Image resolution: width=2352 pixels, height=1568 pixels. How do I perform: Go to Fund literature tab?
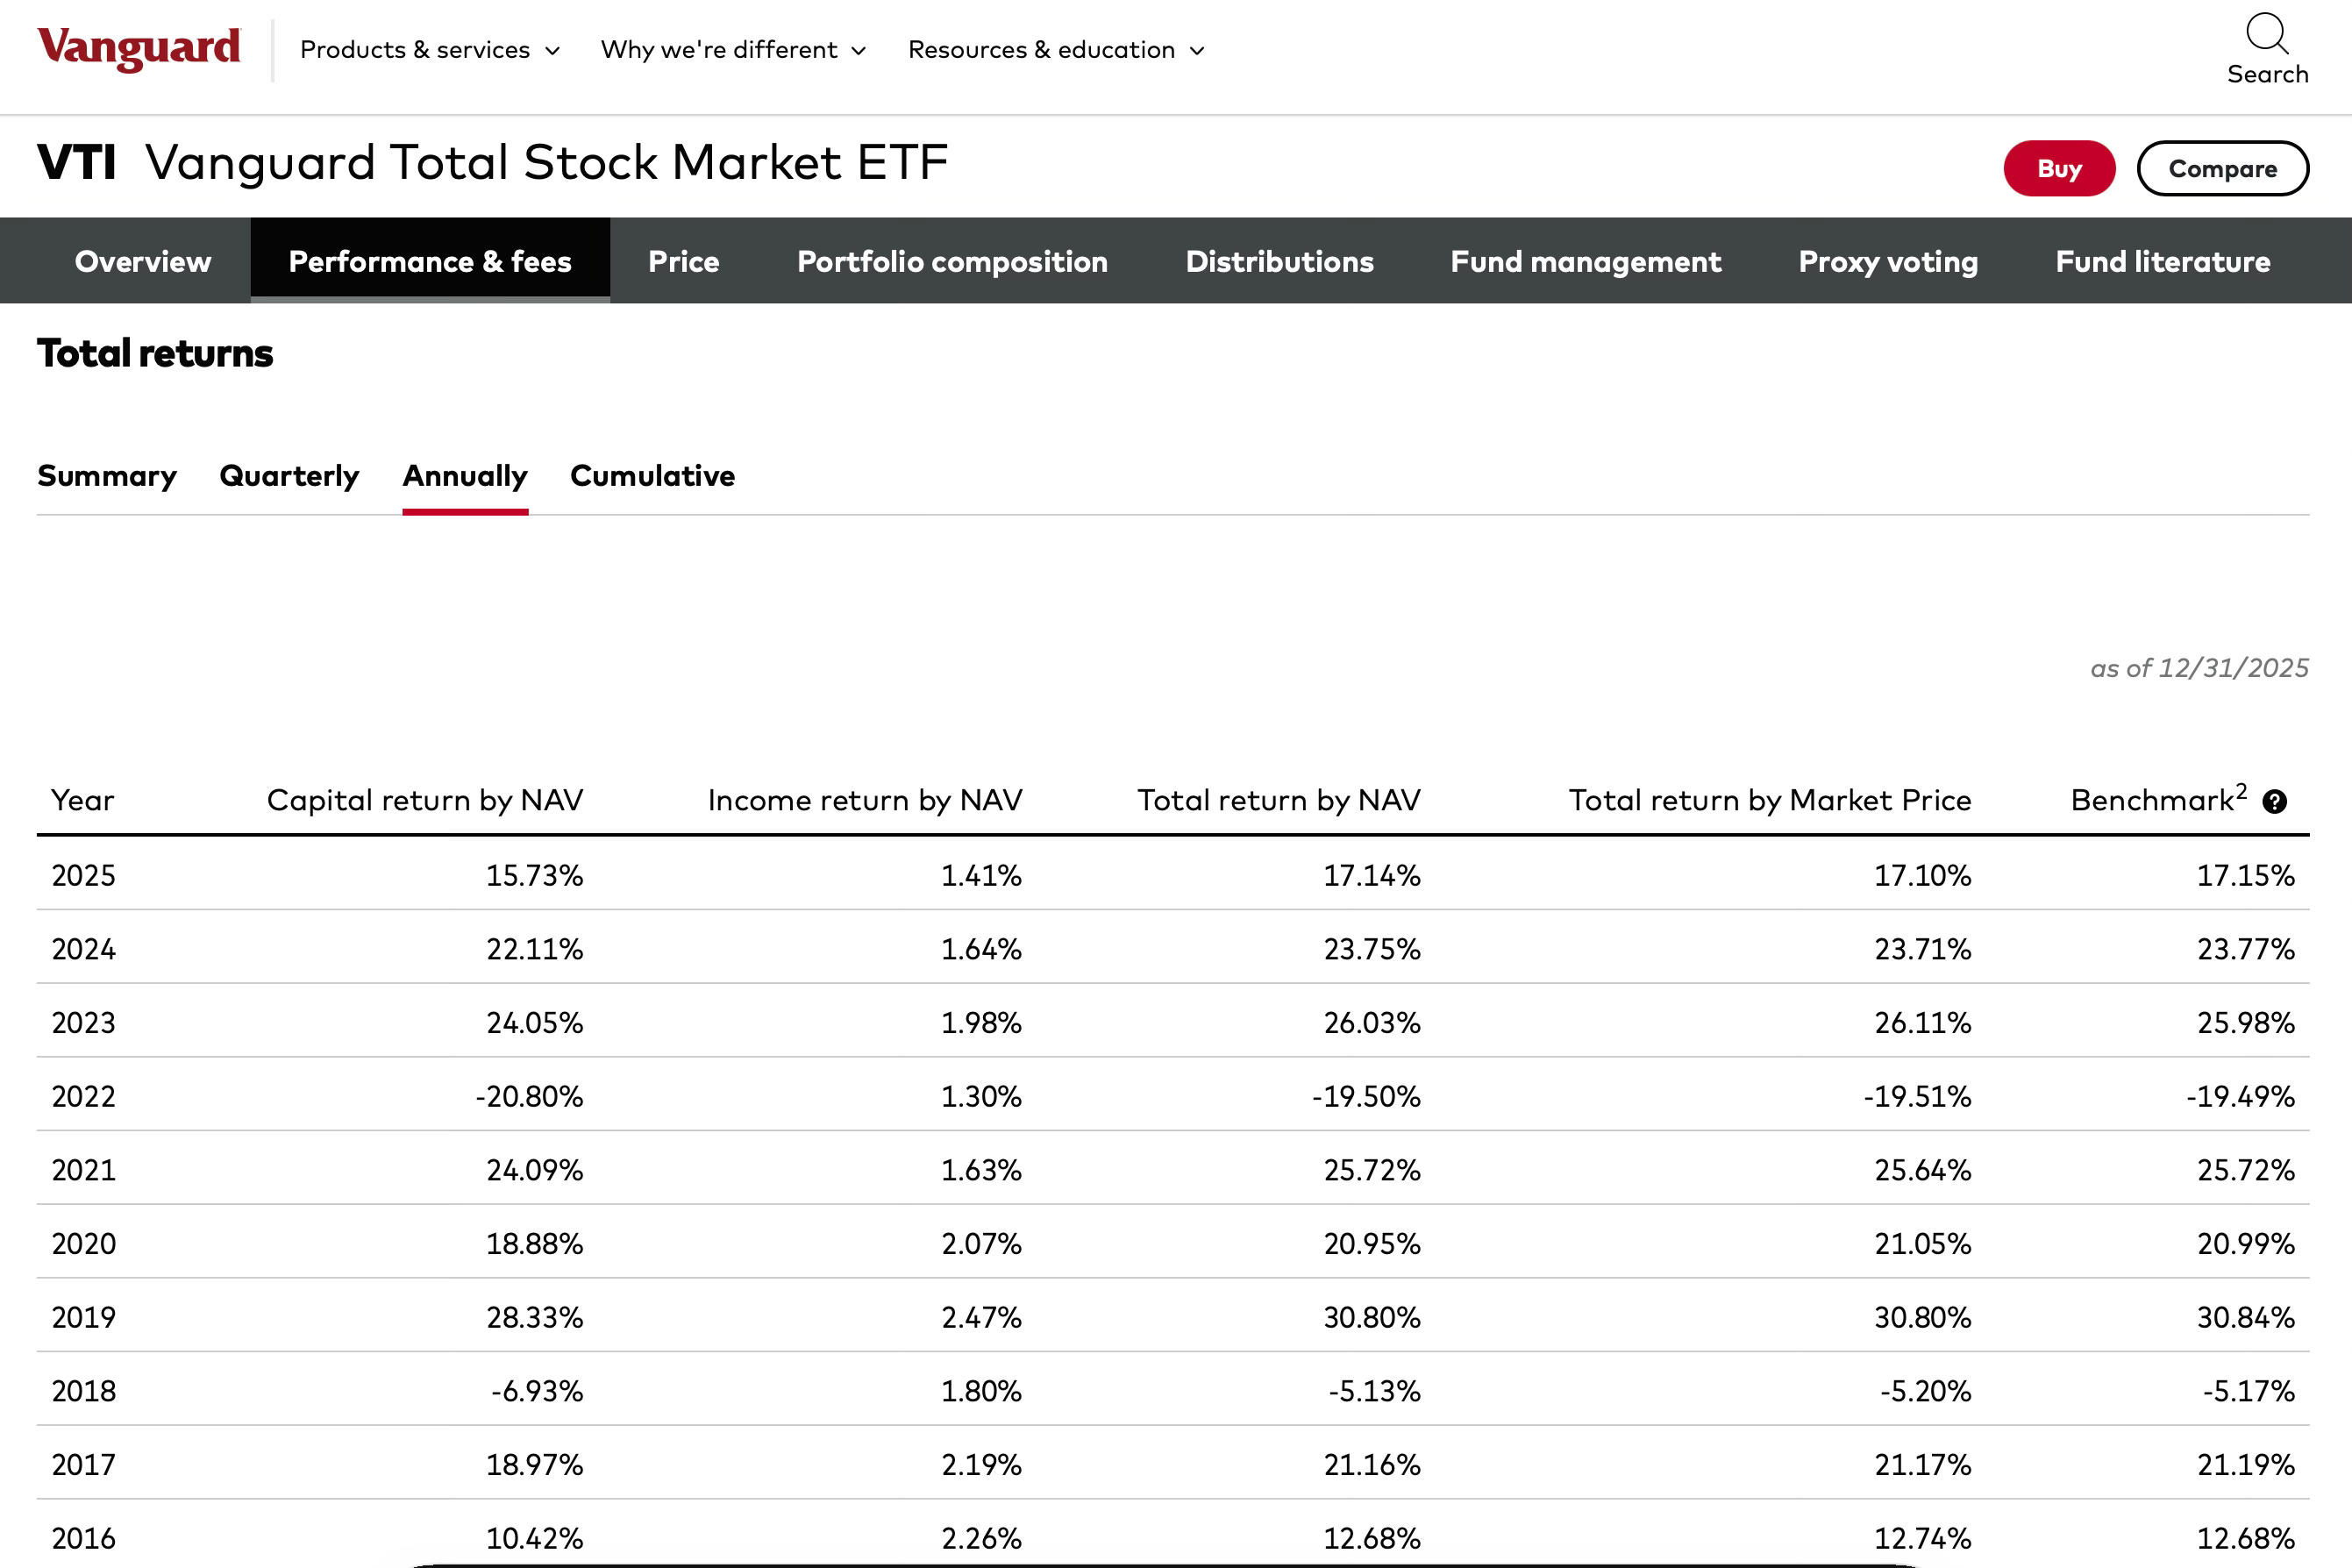(x=2162, y=261)
